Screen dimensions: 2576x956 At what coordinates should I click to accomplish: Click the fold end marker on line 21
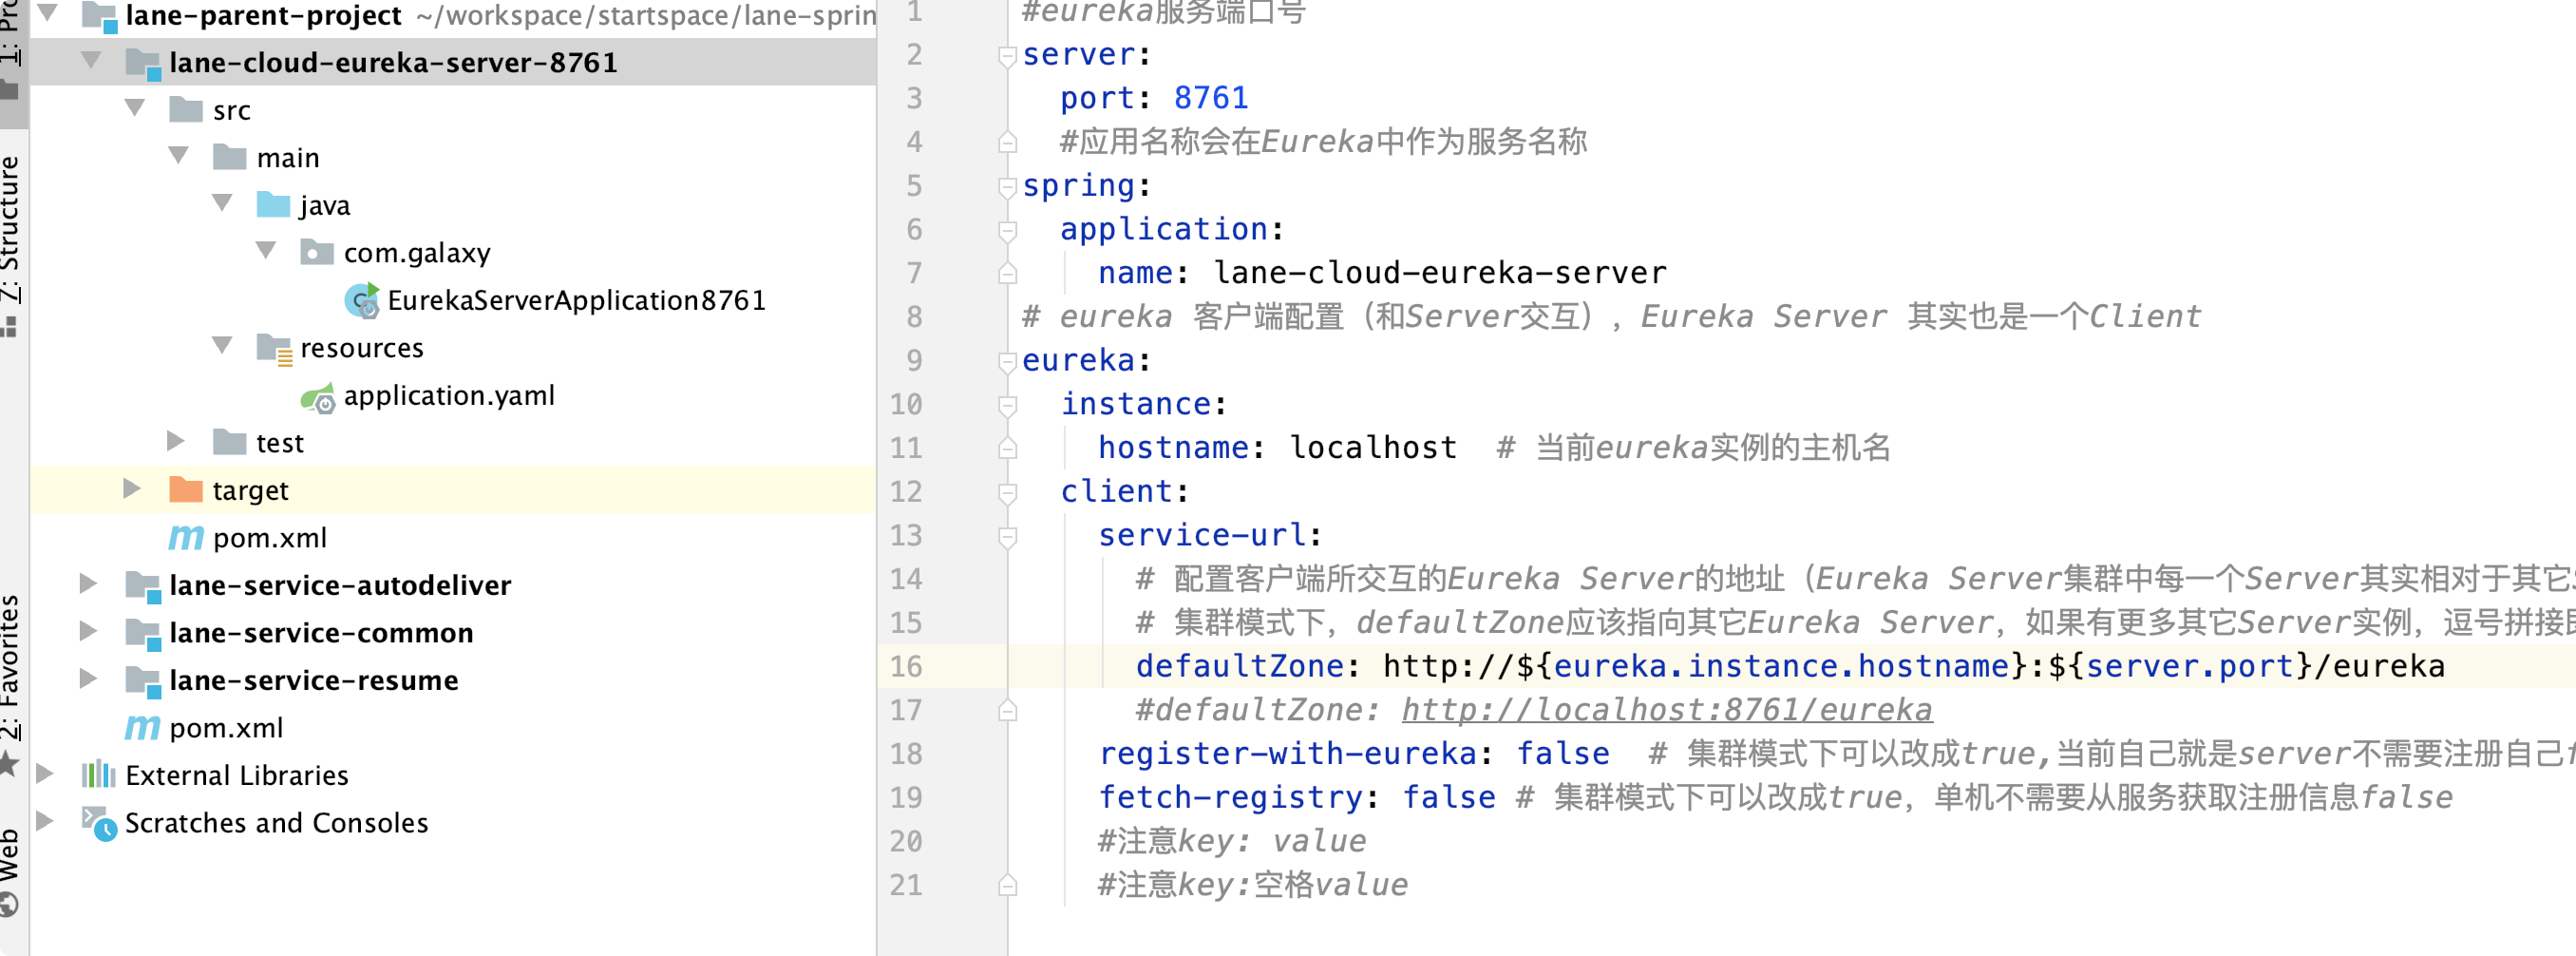[1007, 886]
